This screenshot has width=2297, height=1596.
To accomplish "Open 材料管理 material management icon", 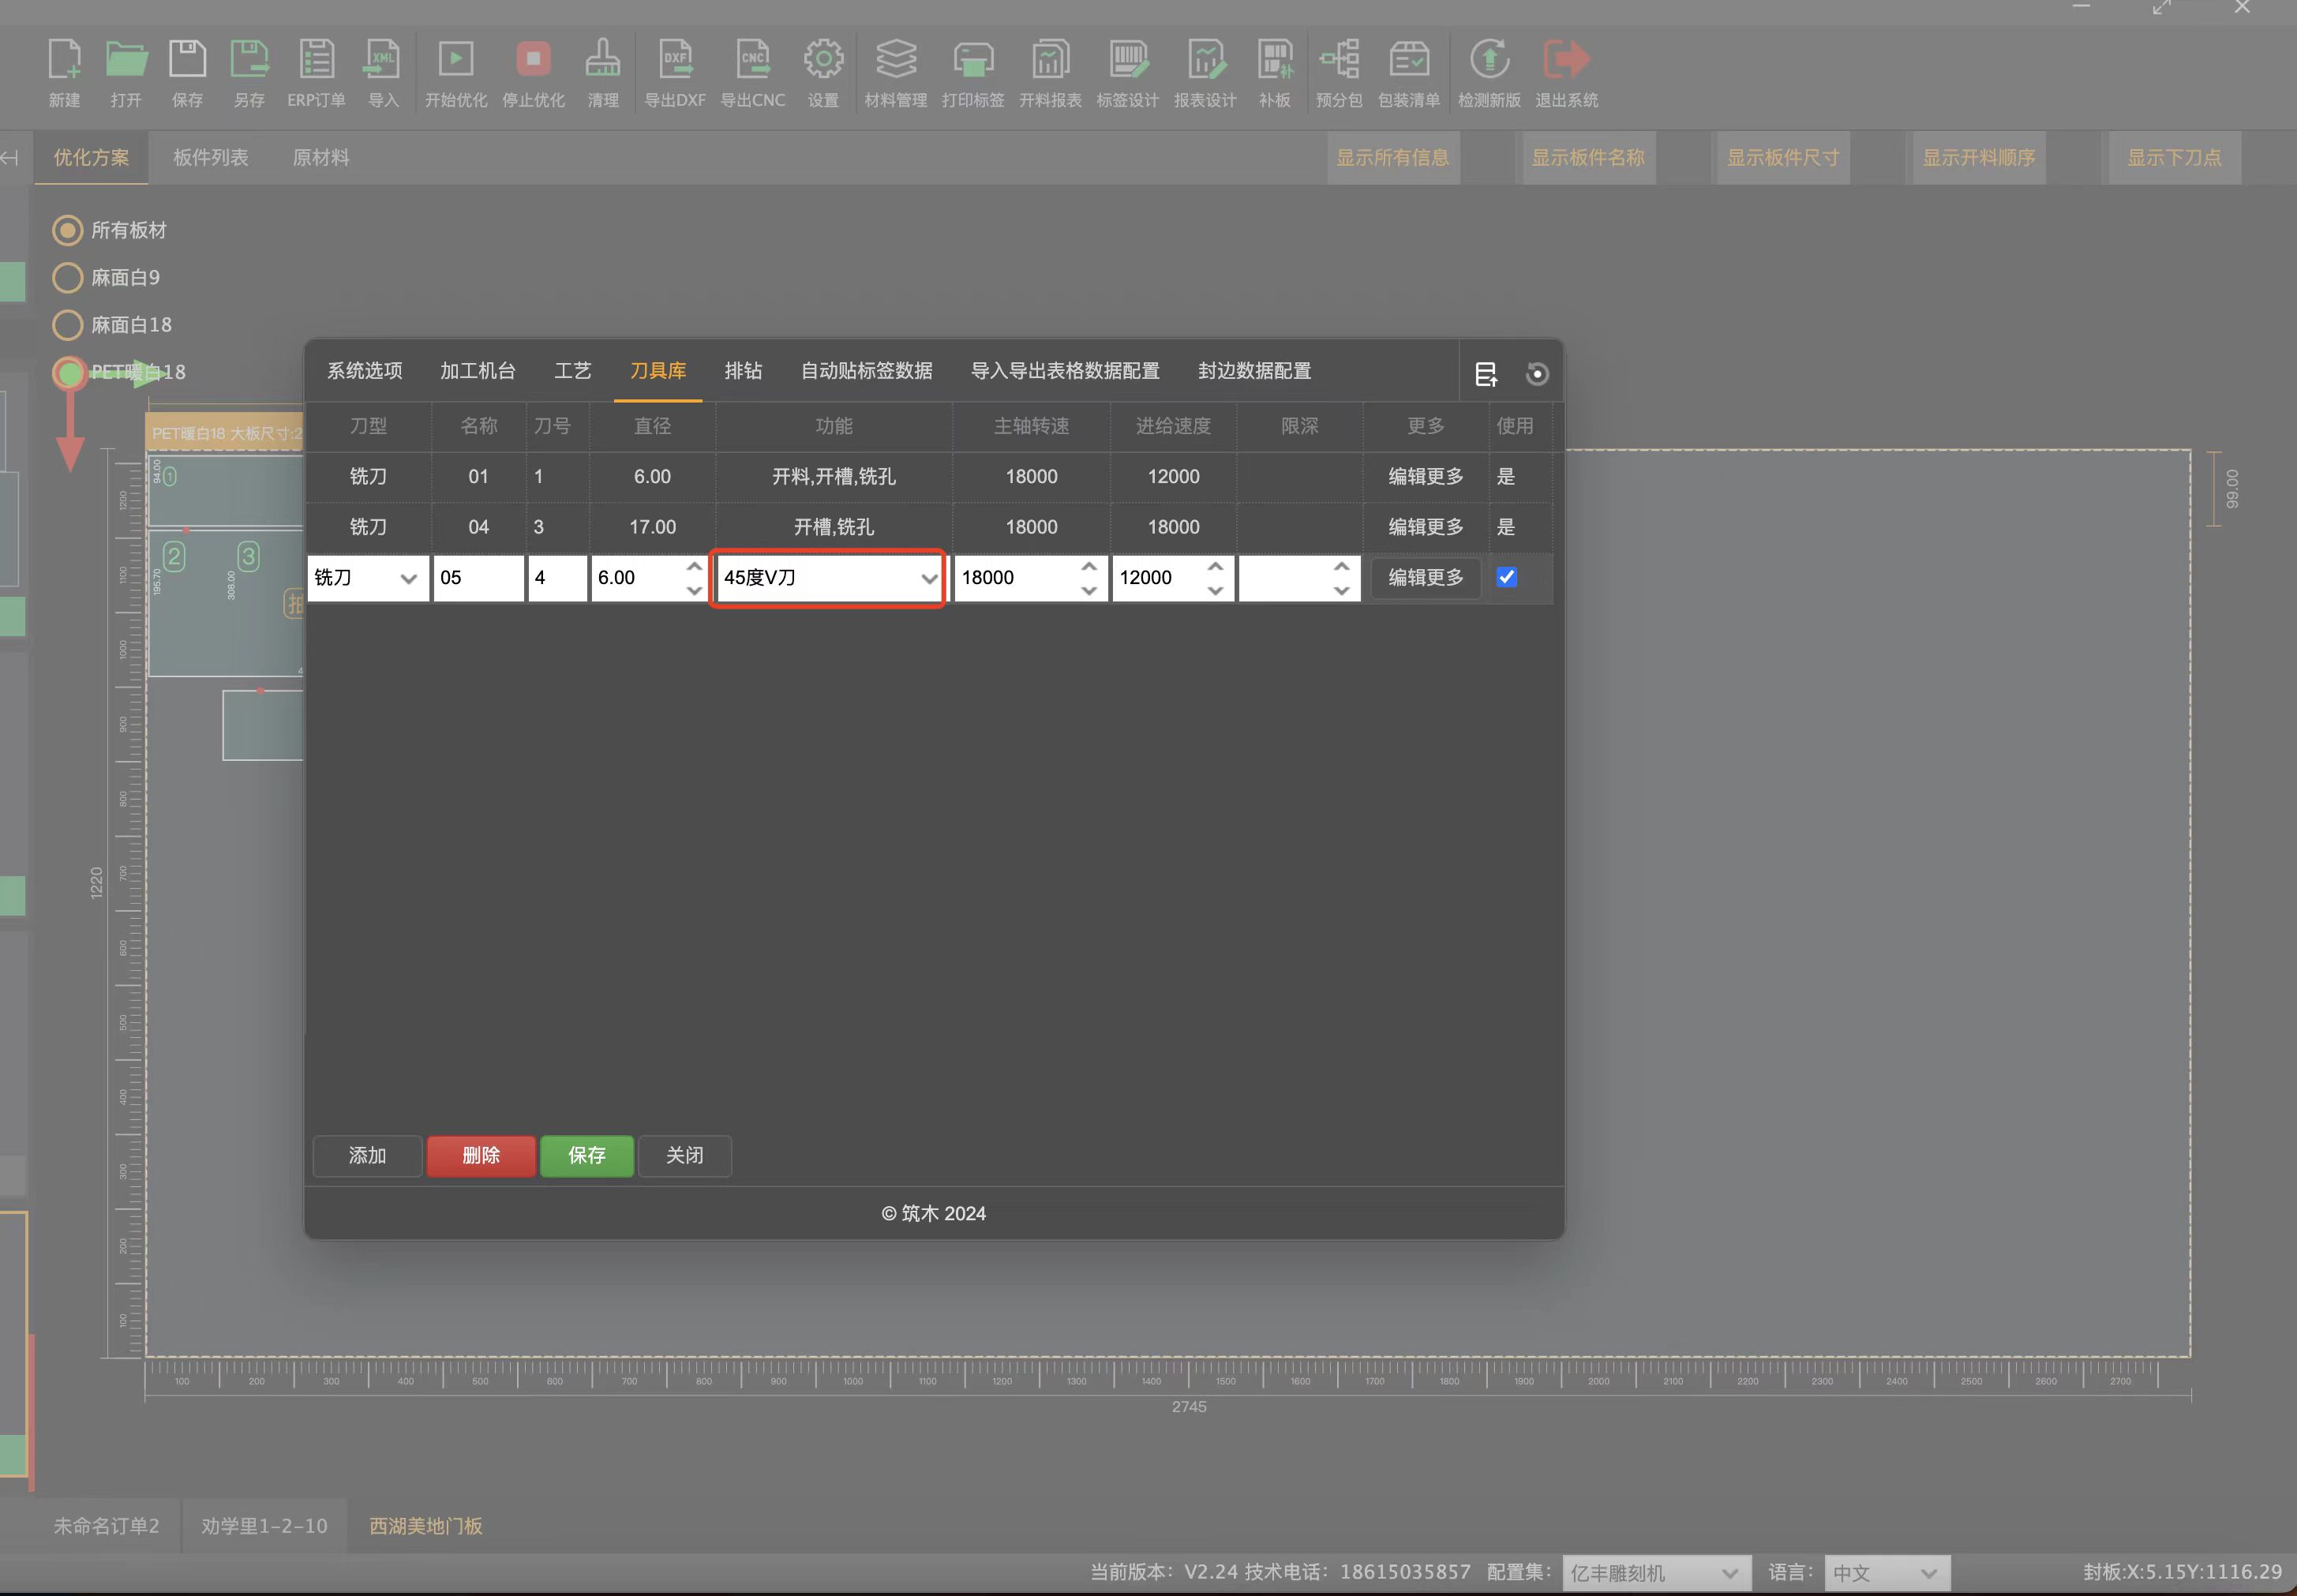I will [895, 60].
